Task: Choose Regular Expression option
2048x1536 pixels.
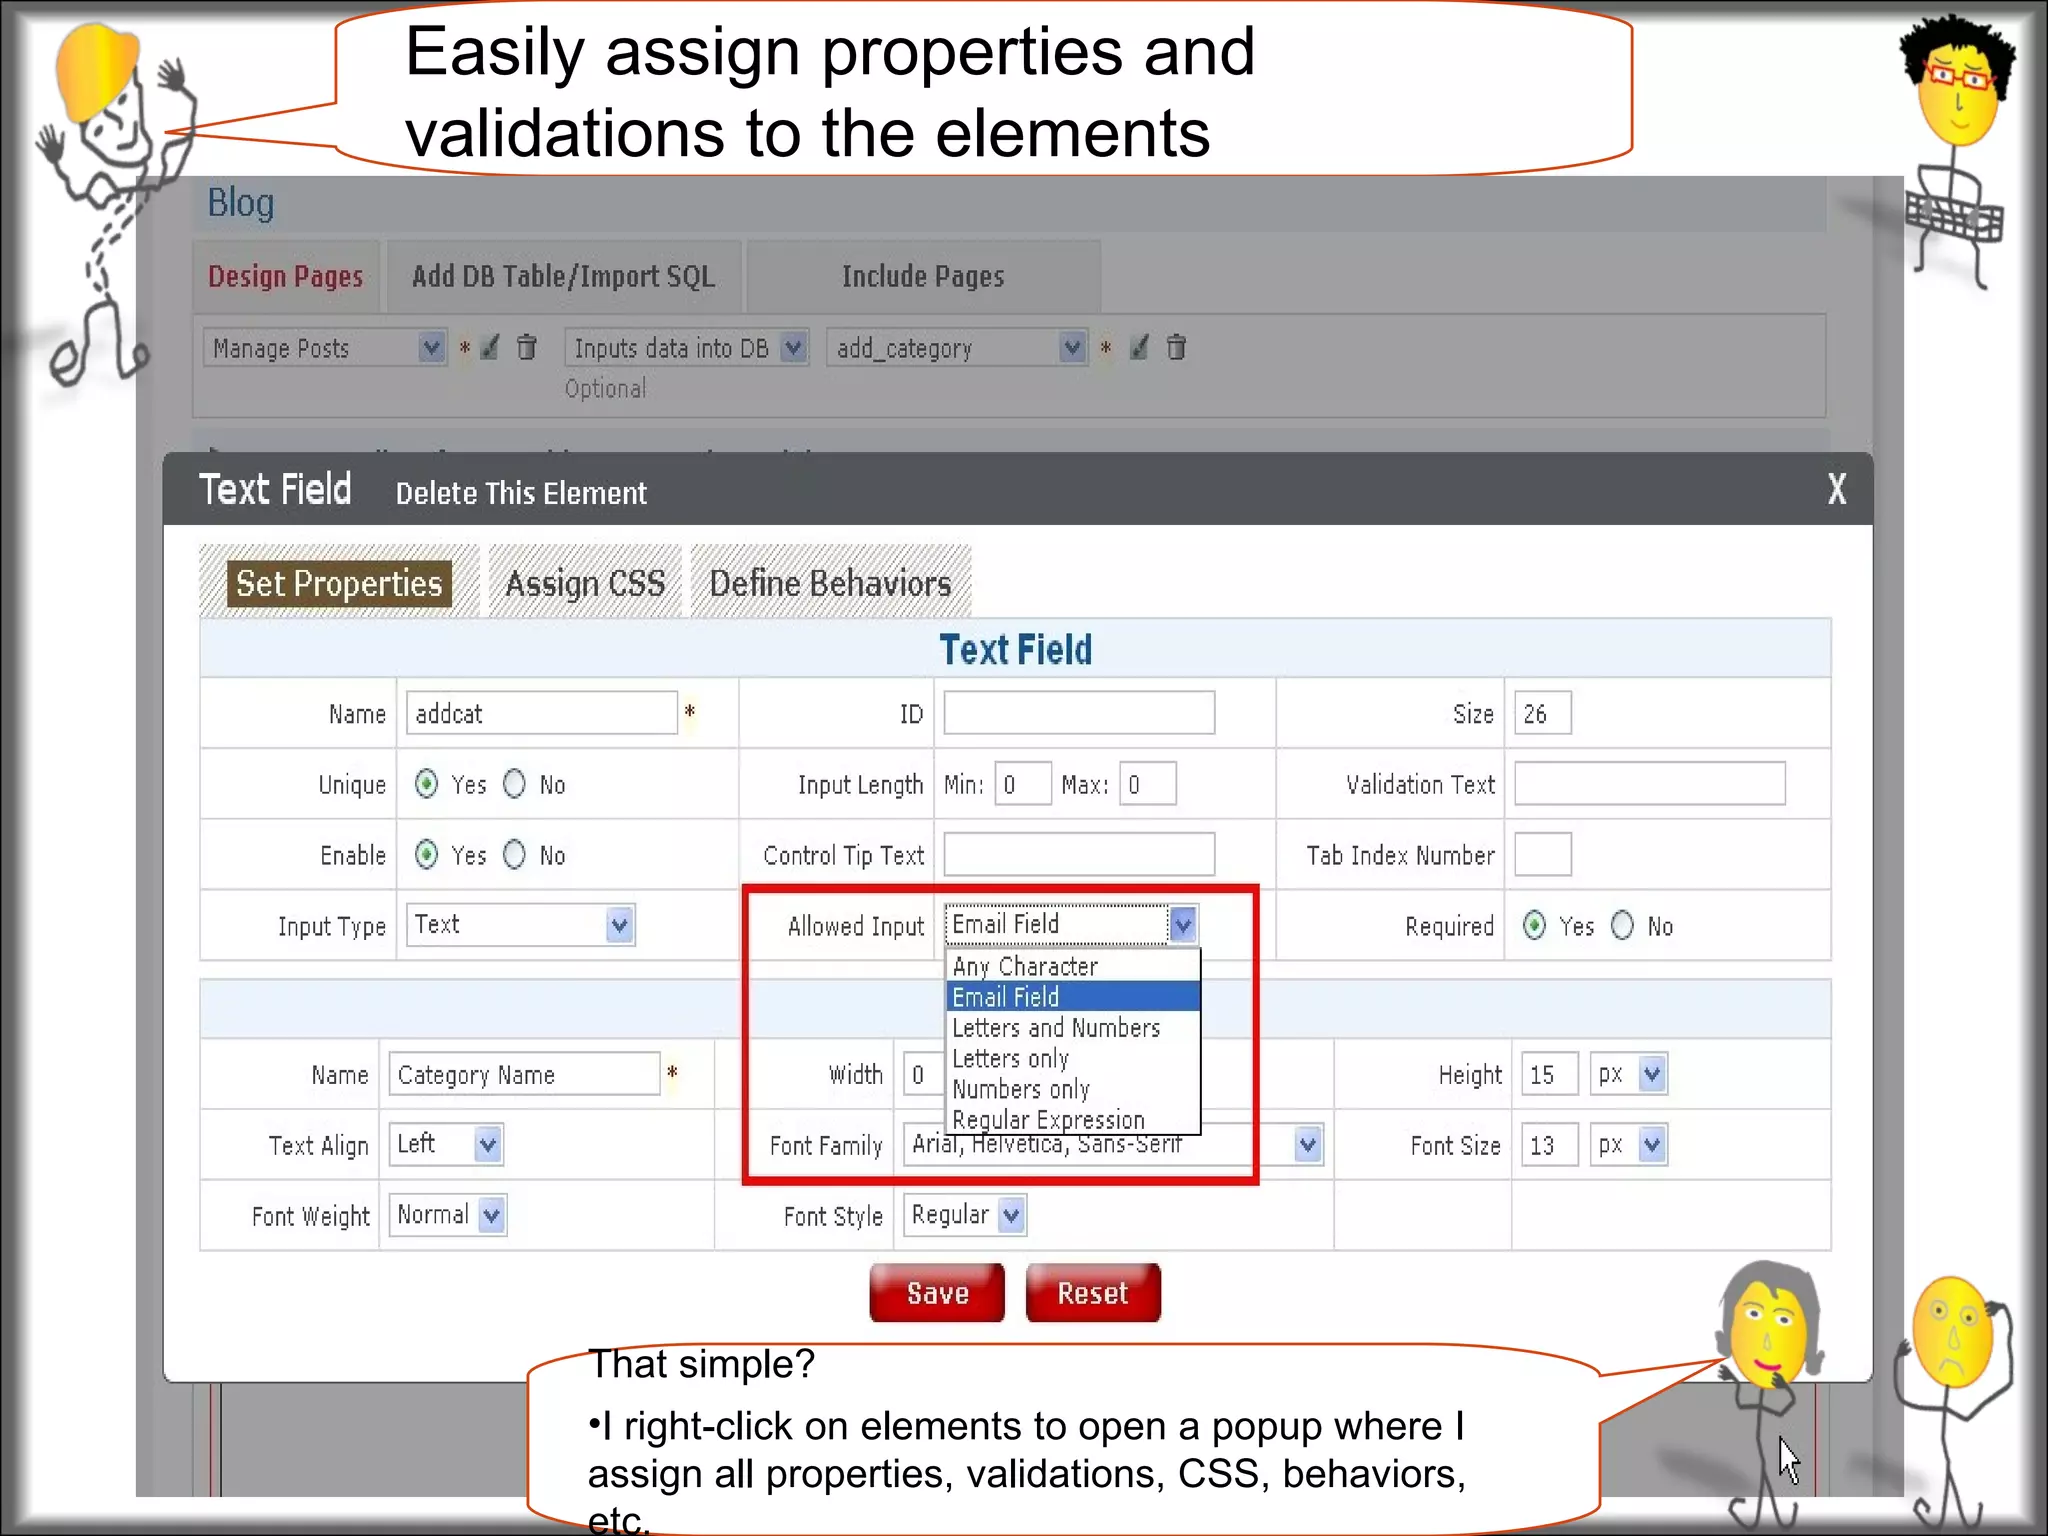Action: (1073, 1119)
